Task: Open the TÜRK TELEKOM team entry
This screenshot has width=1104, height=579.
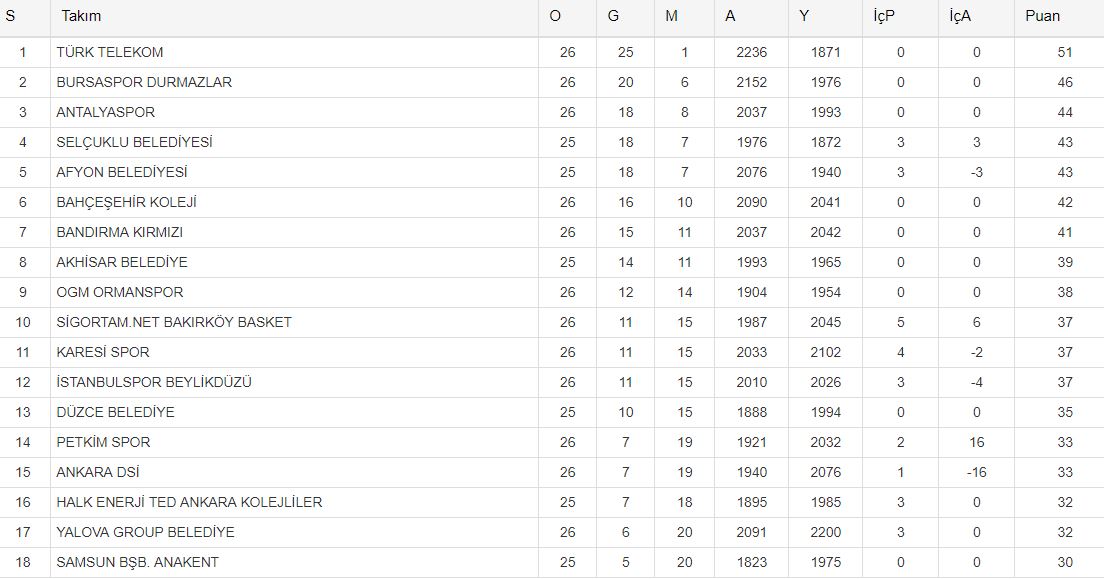Action: click(110, 52)
